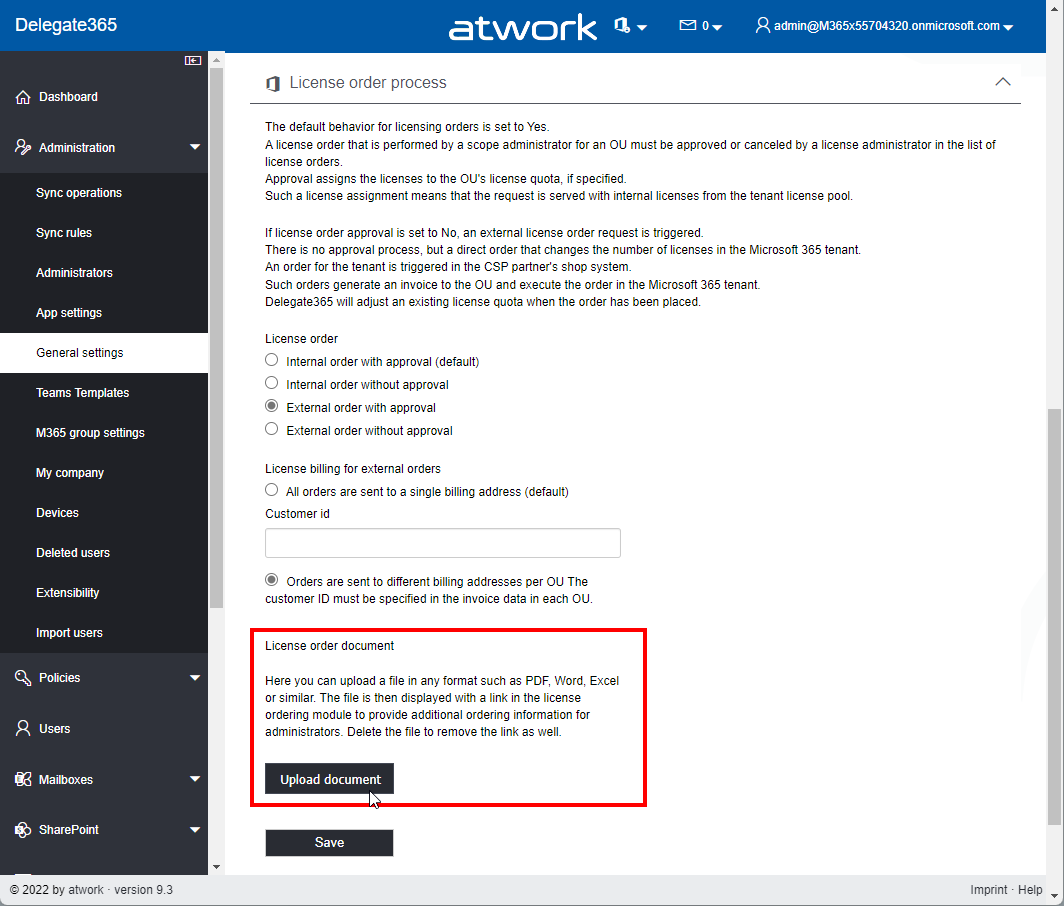Open General settings
The height and width of the screenshot is (906, 1064).
tap(104, 353)
